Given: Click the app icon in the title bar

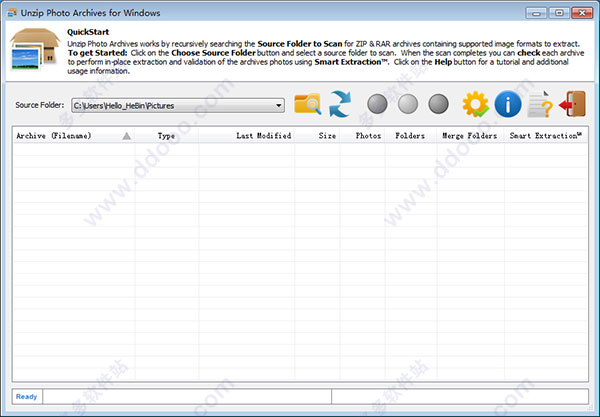Looking at the screenshot, I should tap(12, 13).
